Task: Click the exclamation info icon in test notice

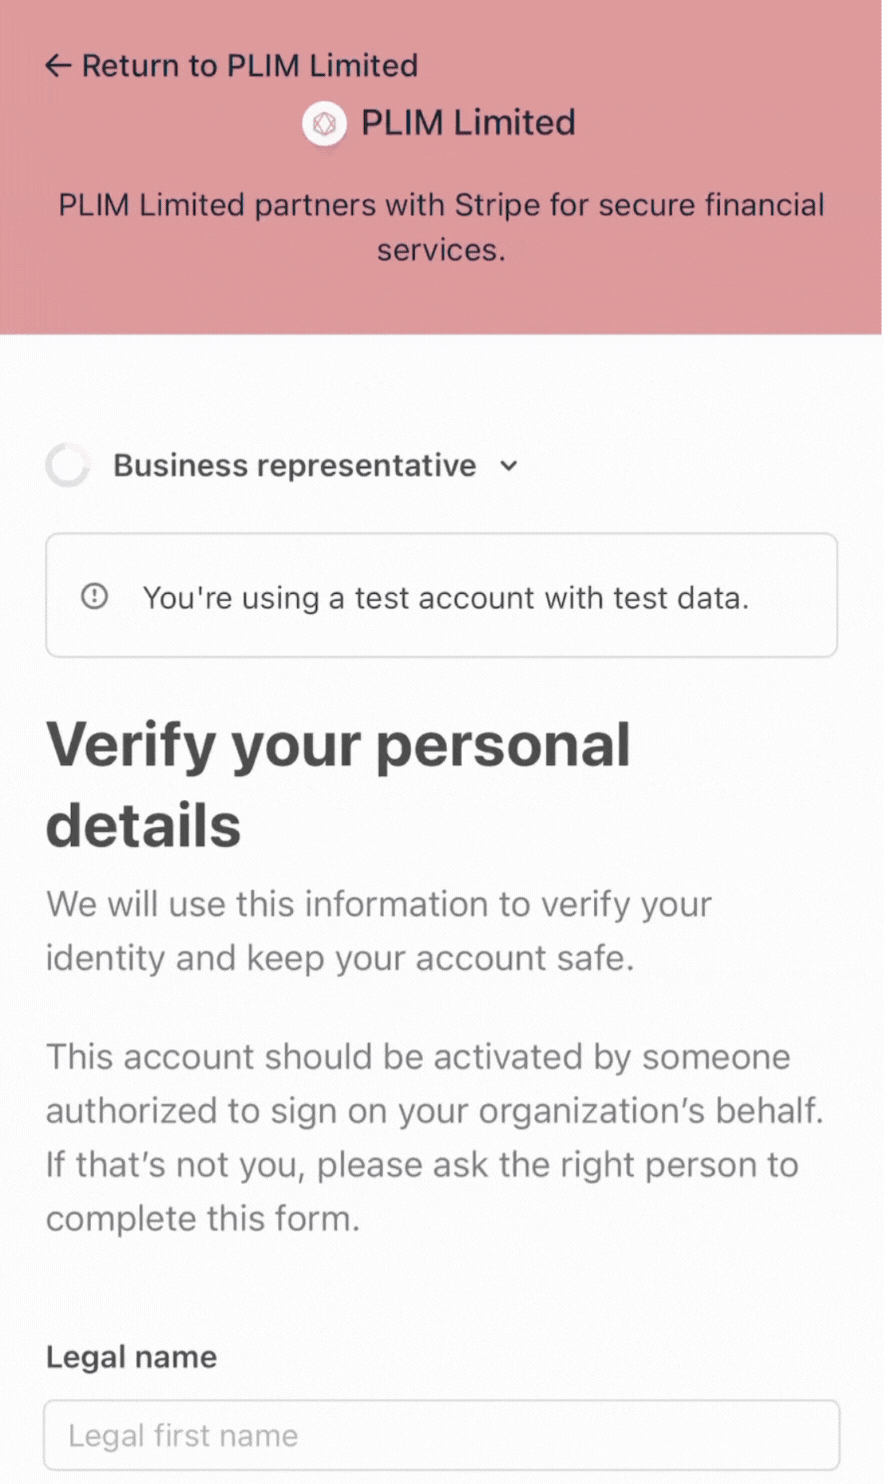Action: tap(95, 596)
